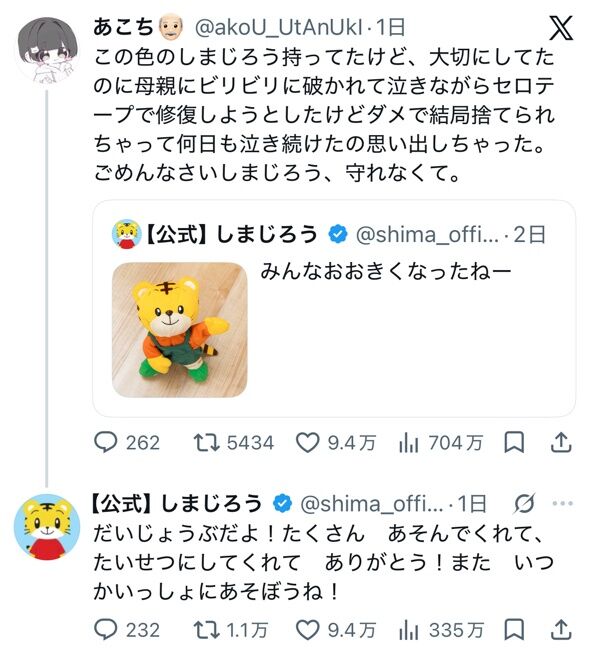
Task: View analytics showing 704万 views
Action: (440, 443)
